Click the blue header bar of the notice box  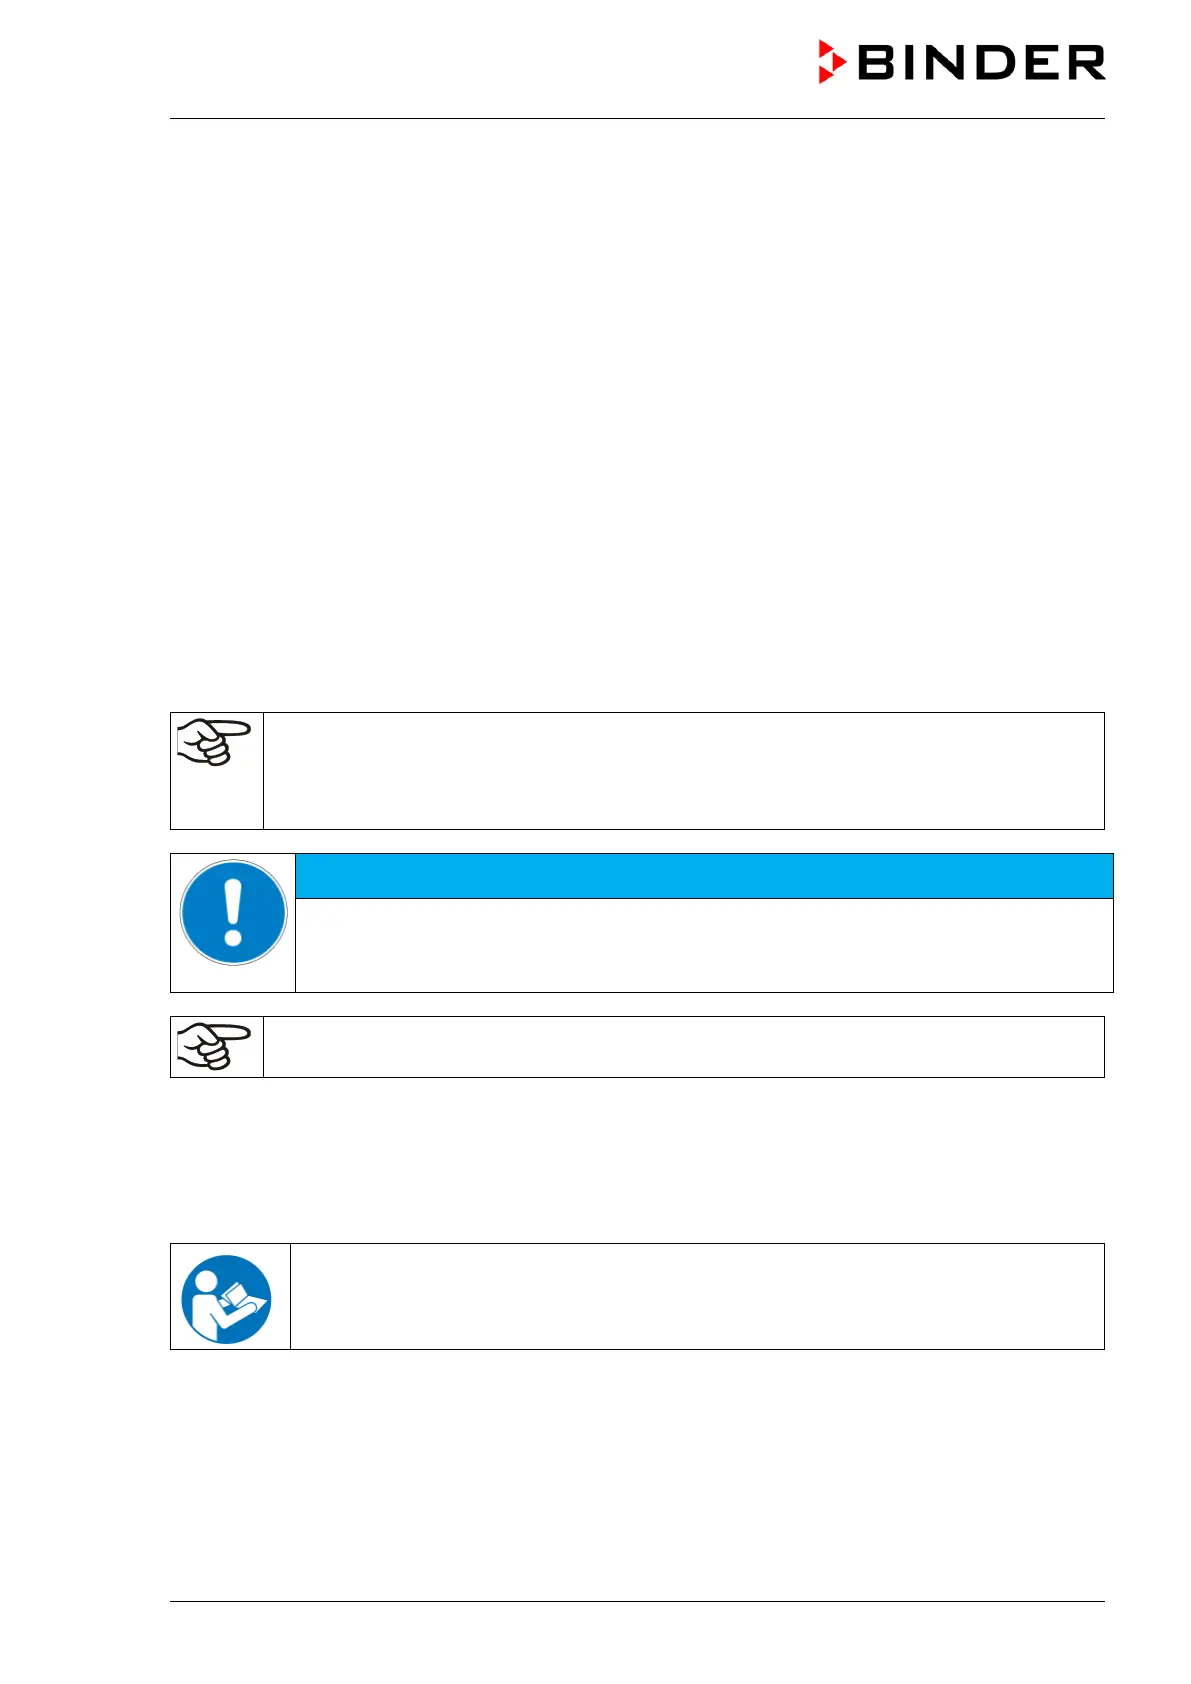coord(704,876)
